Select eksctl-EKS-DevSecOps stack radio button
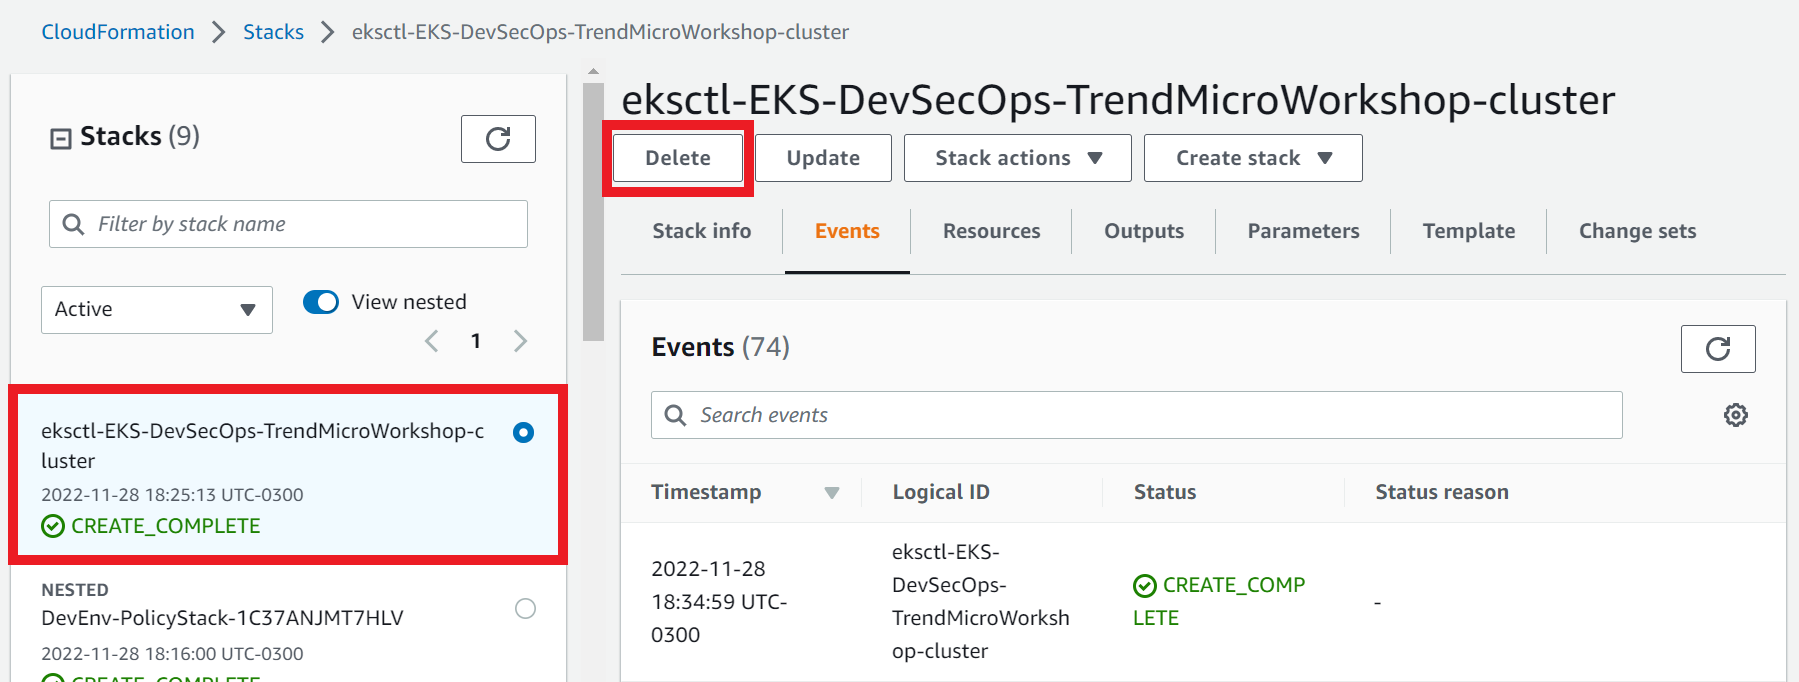This screenshot has width=1799, height=682. pyautogui.click(x=523, y=432)
